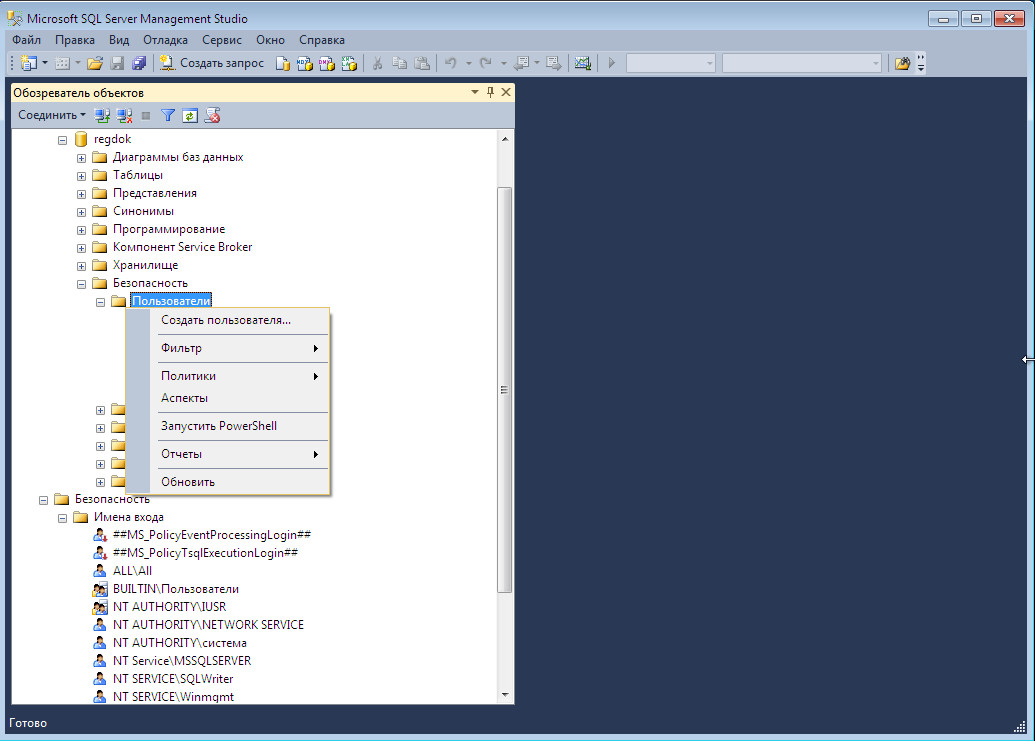Image resolution: width=1035 pixels, height=741 pixels.
Task: Select NT AUTHORITY\NETWORK SERVICE login
Action: 208,624
